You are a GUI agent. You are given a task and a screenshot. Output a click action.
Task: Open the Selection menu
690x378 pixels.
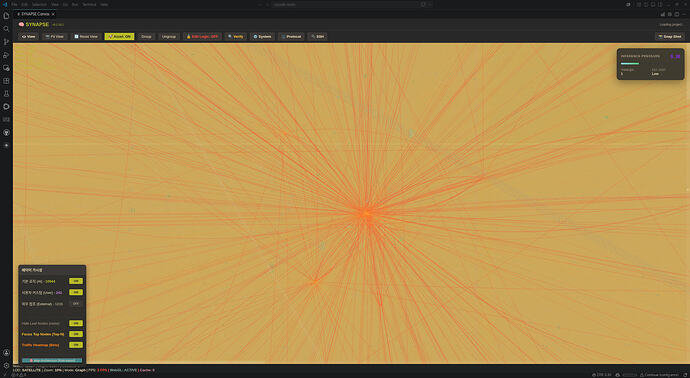39,4
